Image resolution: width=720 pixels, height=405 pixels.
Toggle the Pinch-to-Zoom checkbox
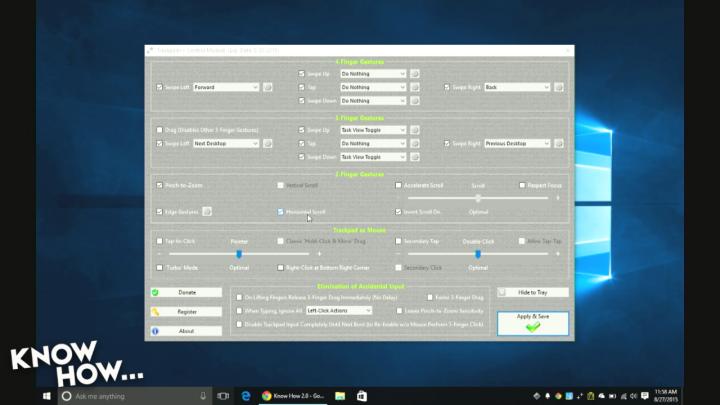160,185
